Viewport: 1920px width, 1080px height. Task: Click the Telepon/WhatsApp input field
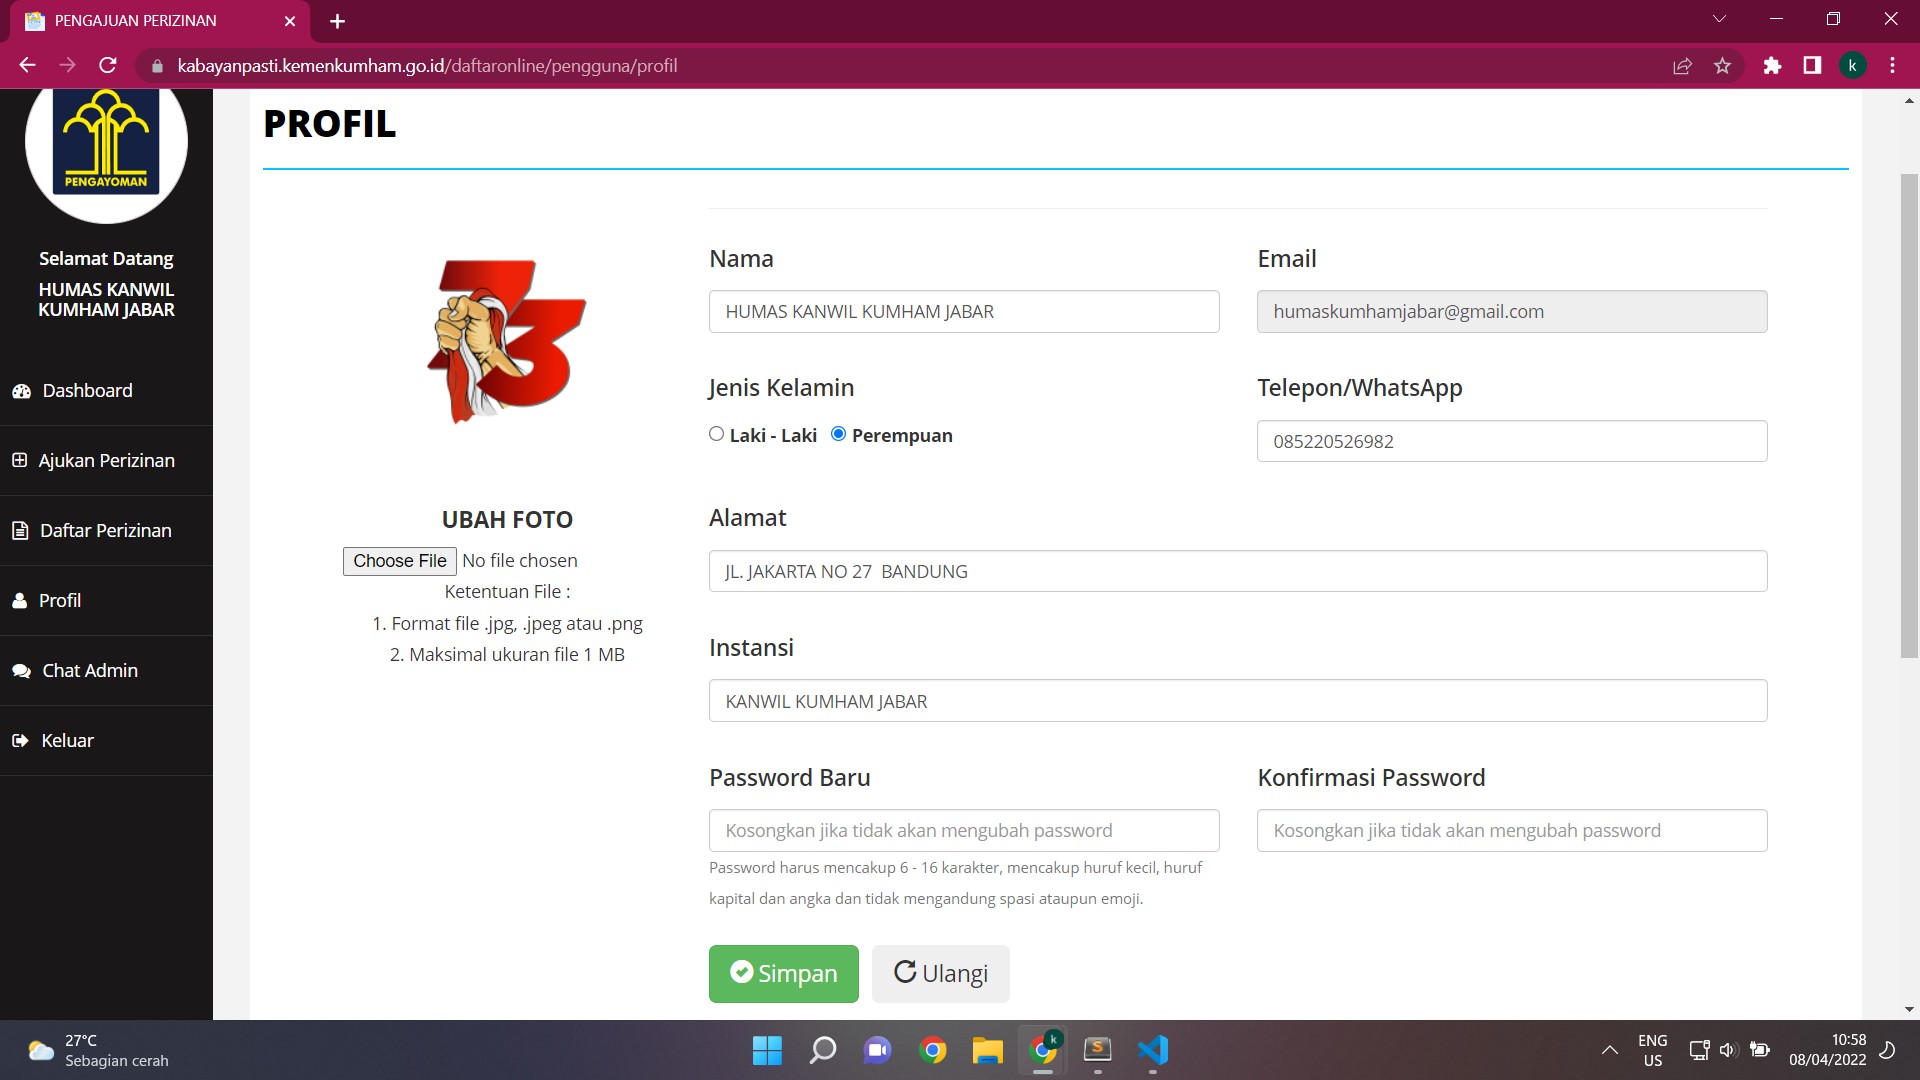click(1512, 441)
